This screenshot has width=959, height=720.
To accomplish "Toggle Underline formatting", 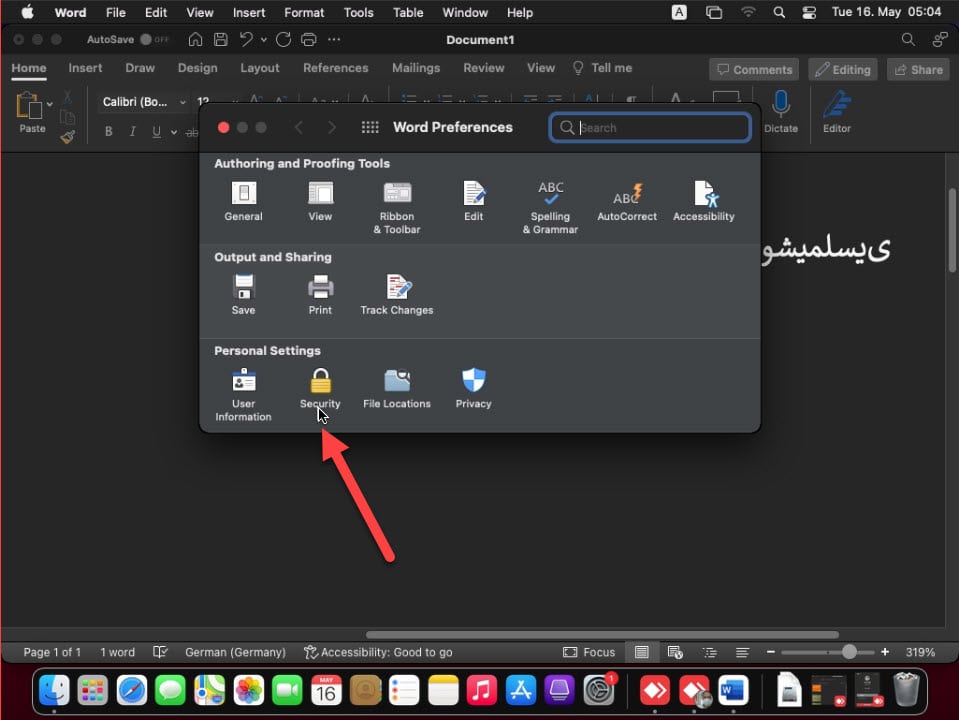I will pyautogui.click(x=157, y=132).
